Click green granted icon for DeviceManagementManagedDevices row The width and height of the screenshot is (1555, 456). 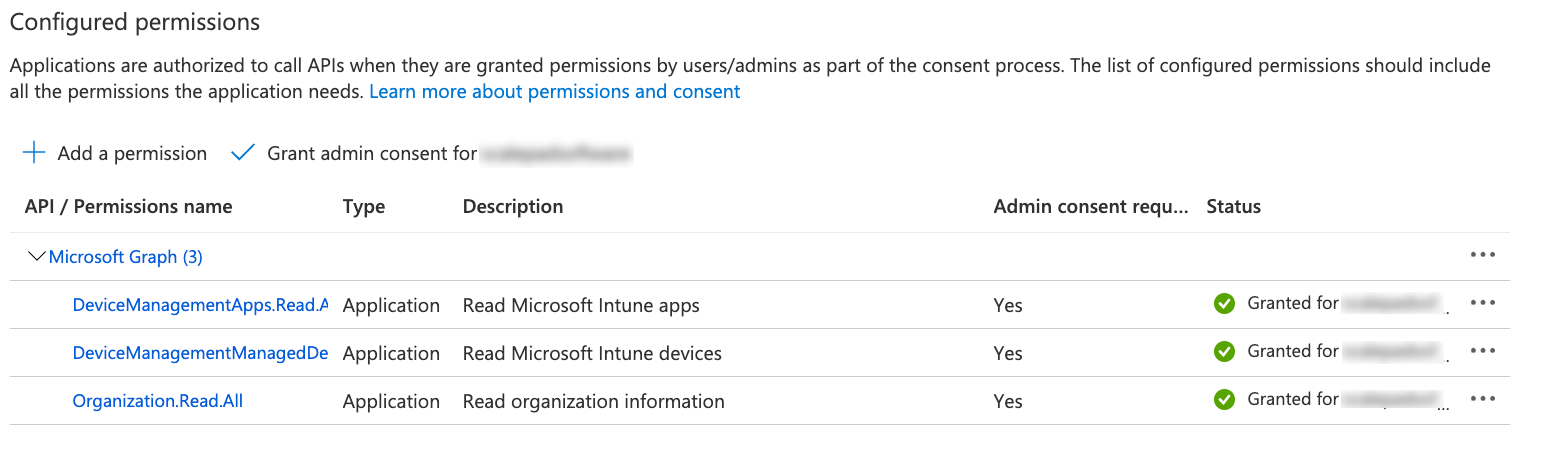[1223, 352]
